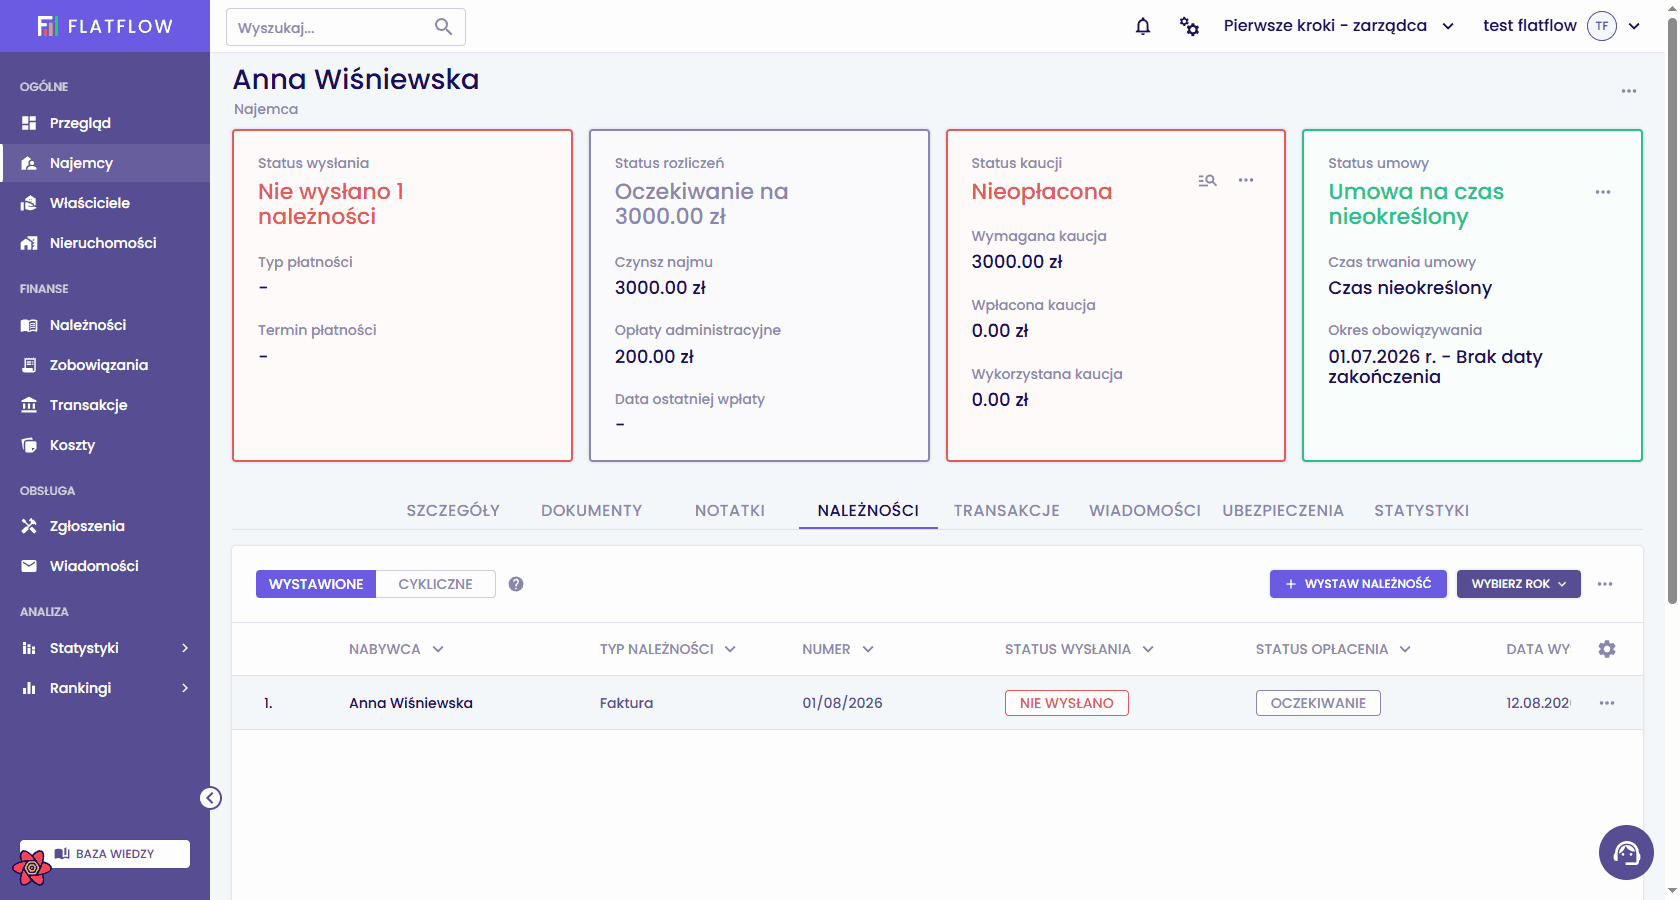This screenshot has height=900, width=1680.
Task: Open Zgłoszenia in the sidebar
Action: point(105,526)
